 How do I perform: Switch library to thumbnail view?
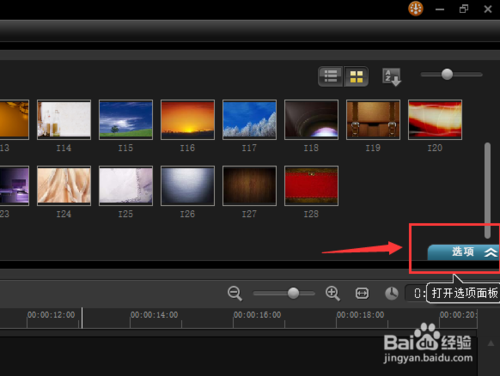coord(356,76)
